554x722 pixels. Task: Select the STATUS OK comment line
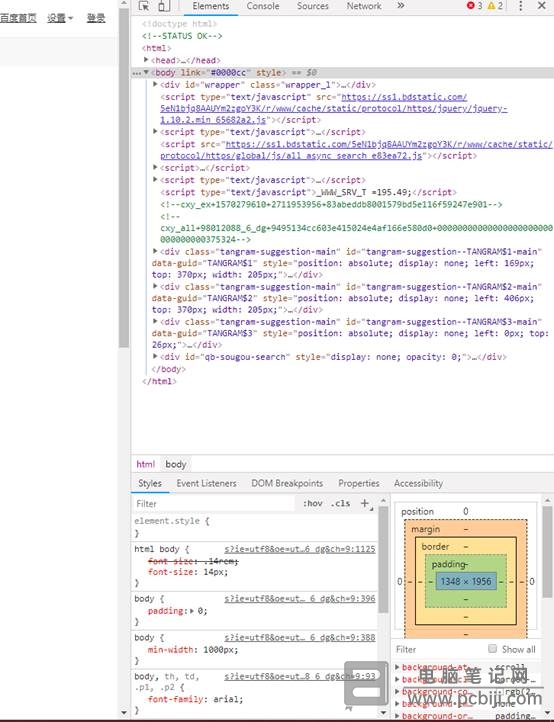(x=182, y=35)
